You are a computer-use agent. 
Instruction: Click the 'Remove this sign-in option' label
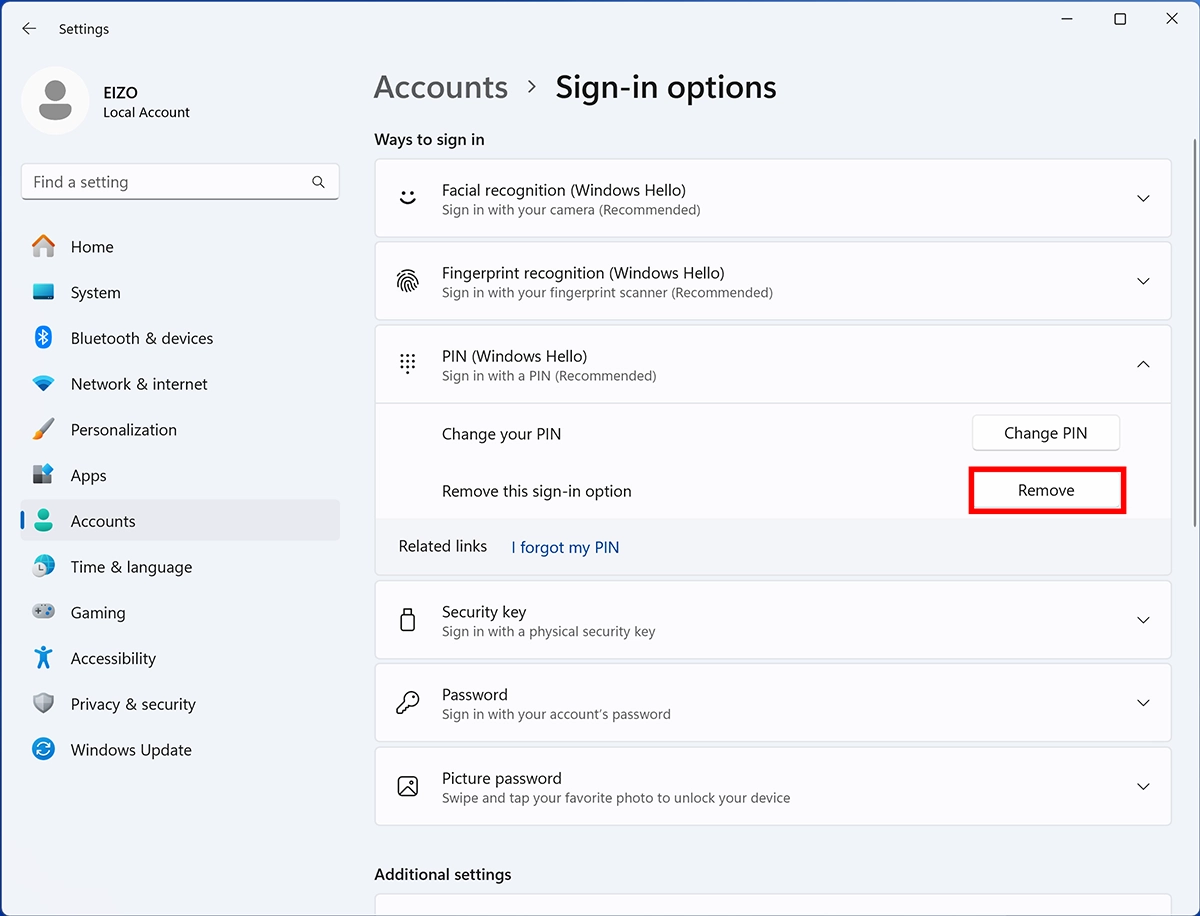tap(537, 491)
